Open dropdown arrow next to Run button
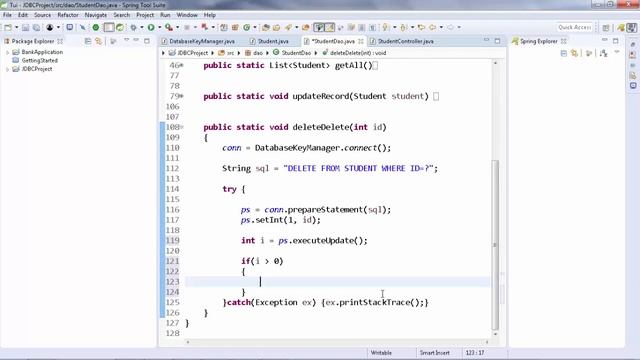640x360 pixels. tap(159, 27)
